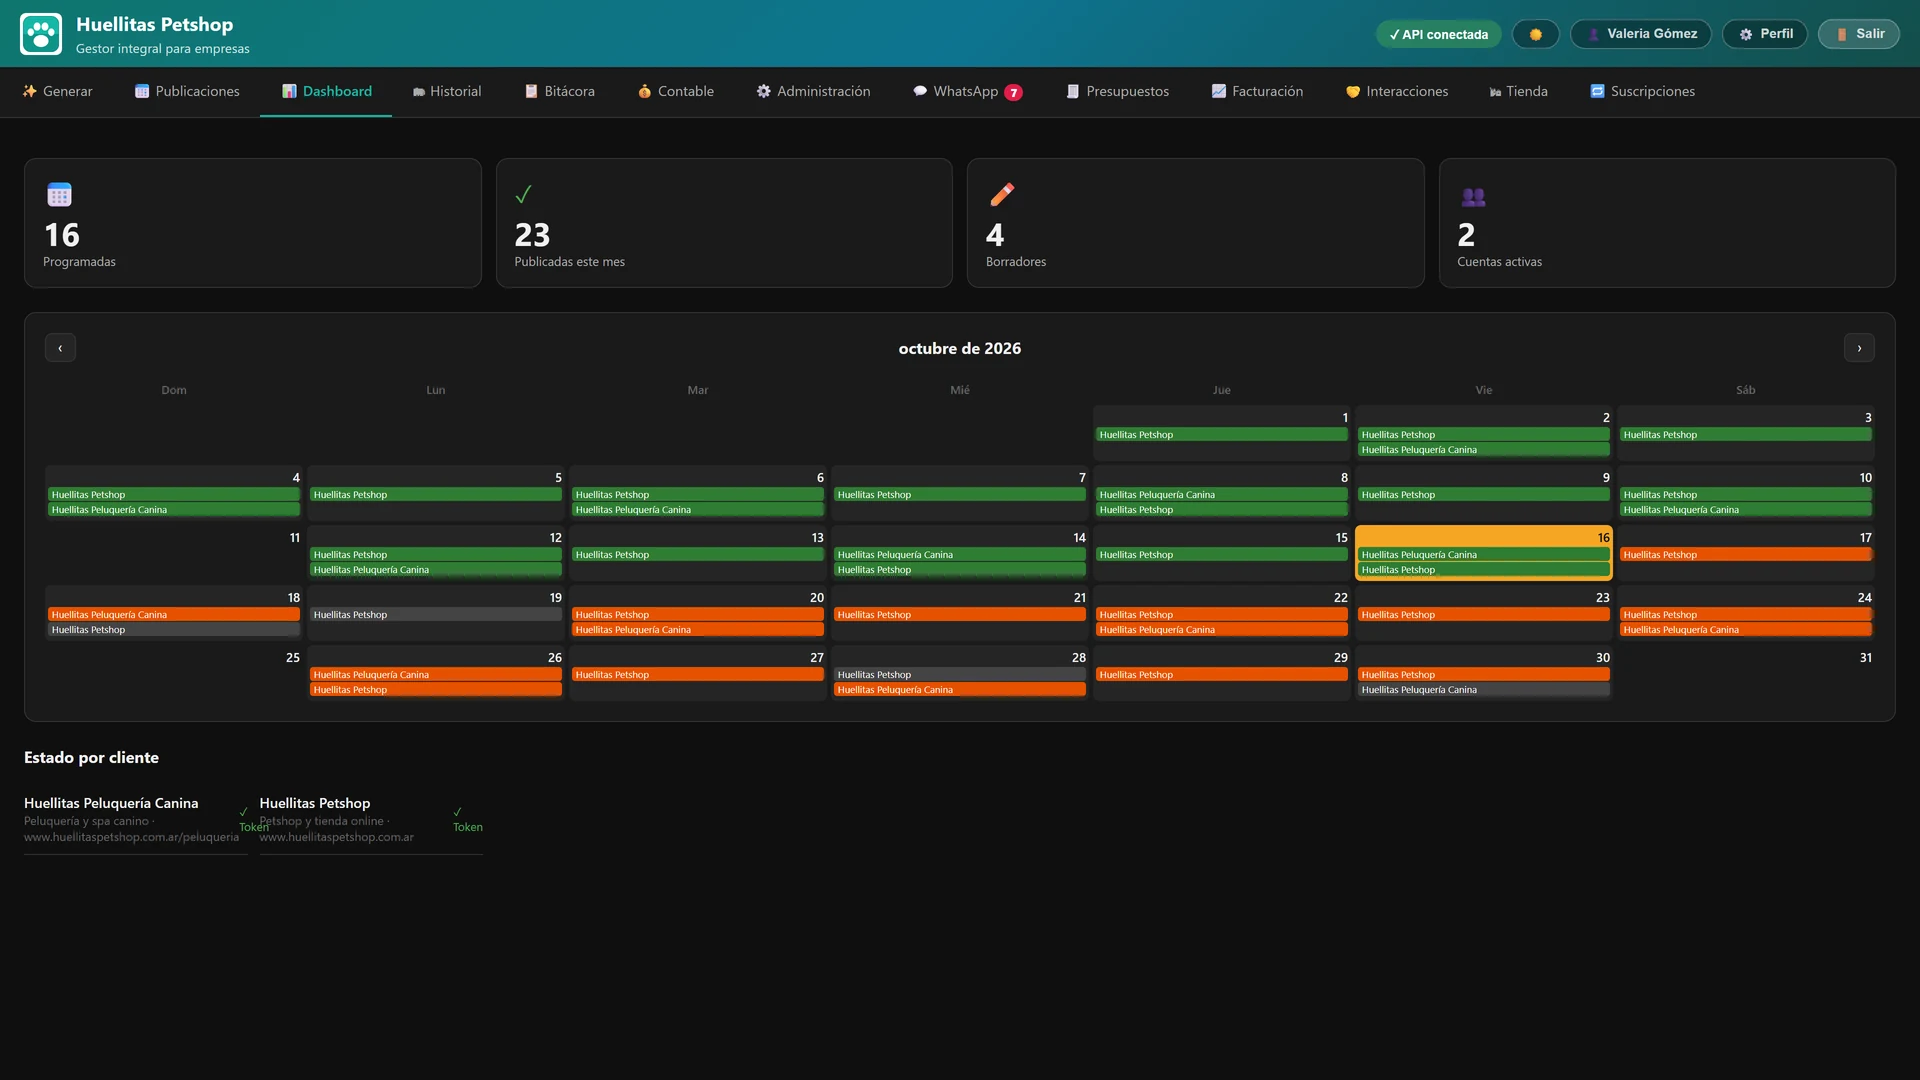Click the 16 Programadas count
The width and height of the screenshot is (1920, 1080).
click(62, 235)
